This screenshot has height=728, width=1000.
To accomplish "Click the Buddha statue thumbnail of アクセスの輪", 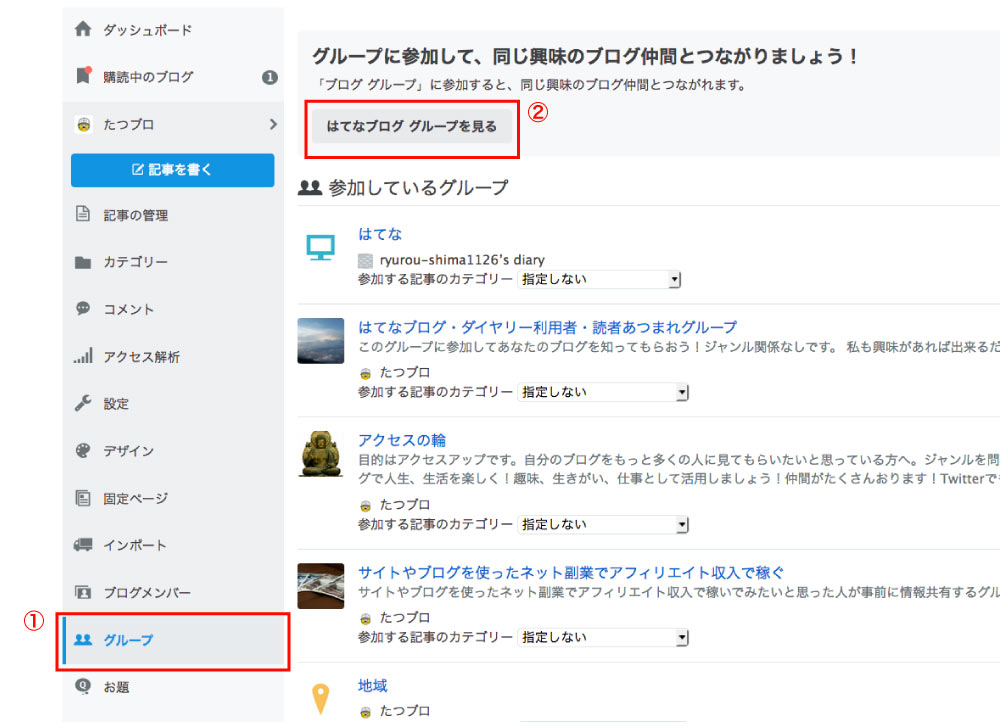I will (321, 454).
